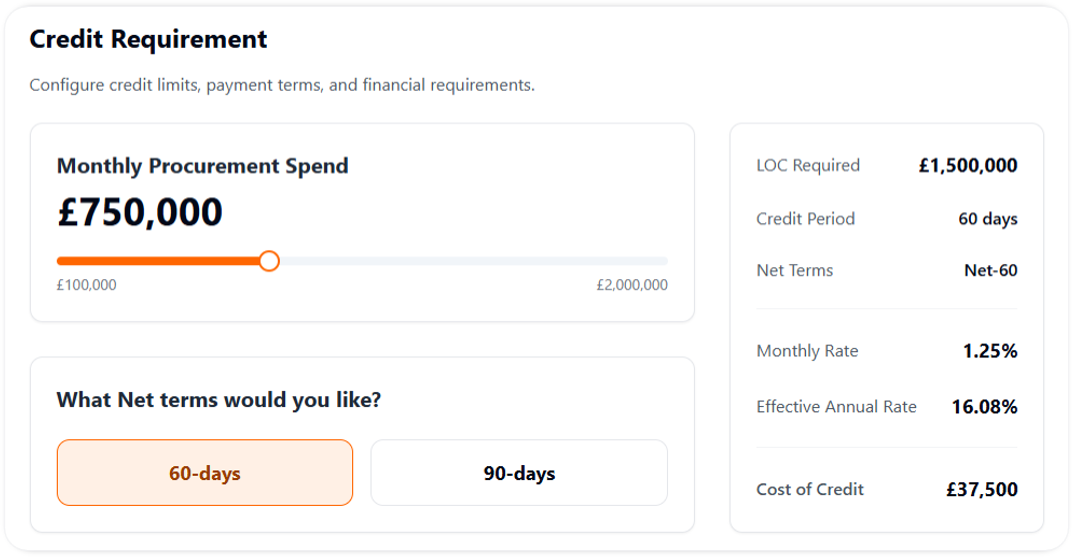Click the Monthly Procurement Spend slider handle
This screenshot has width=1073, height=557.
click(x=268, y=261)
